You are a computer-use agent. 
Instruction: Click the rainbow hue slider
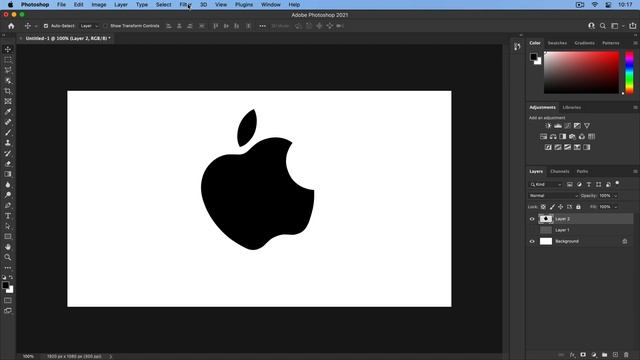pyautogui.click(x=629, y=73)
